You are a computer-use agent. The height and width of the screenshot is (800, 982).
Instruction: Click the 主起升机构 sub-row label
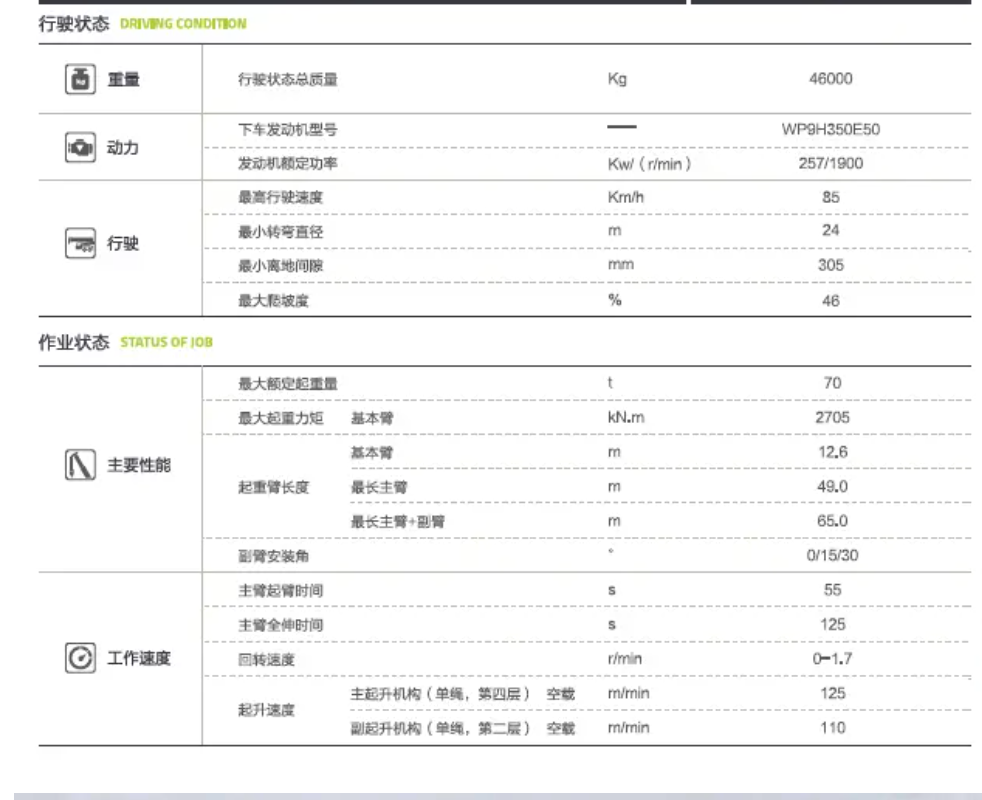pos(440,694)
